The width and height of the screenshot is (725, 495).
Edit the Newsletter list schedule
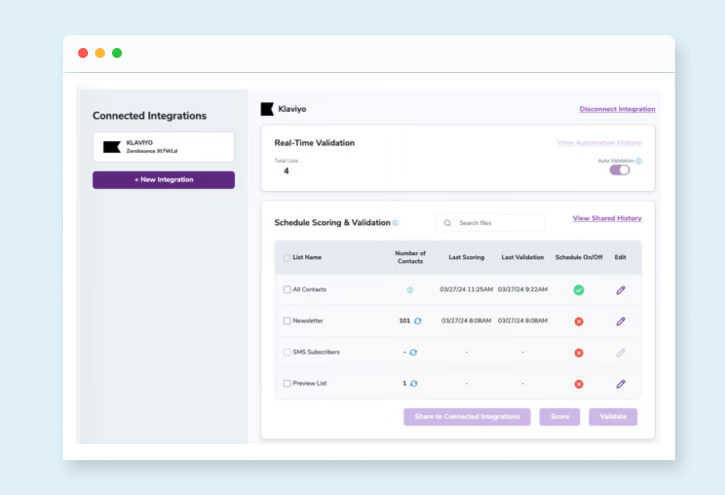click(621, 322)
